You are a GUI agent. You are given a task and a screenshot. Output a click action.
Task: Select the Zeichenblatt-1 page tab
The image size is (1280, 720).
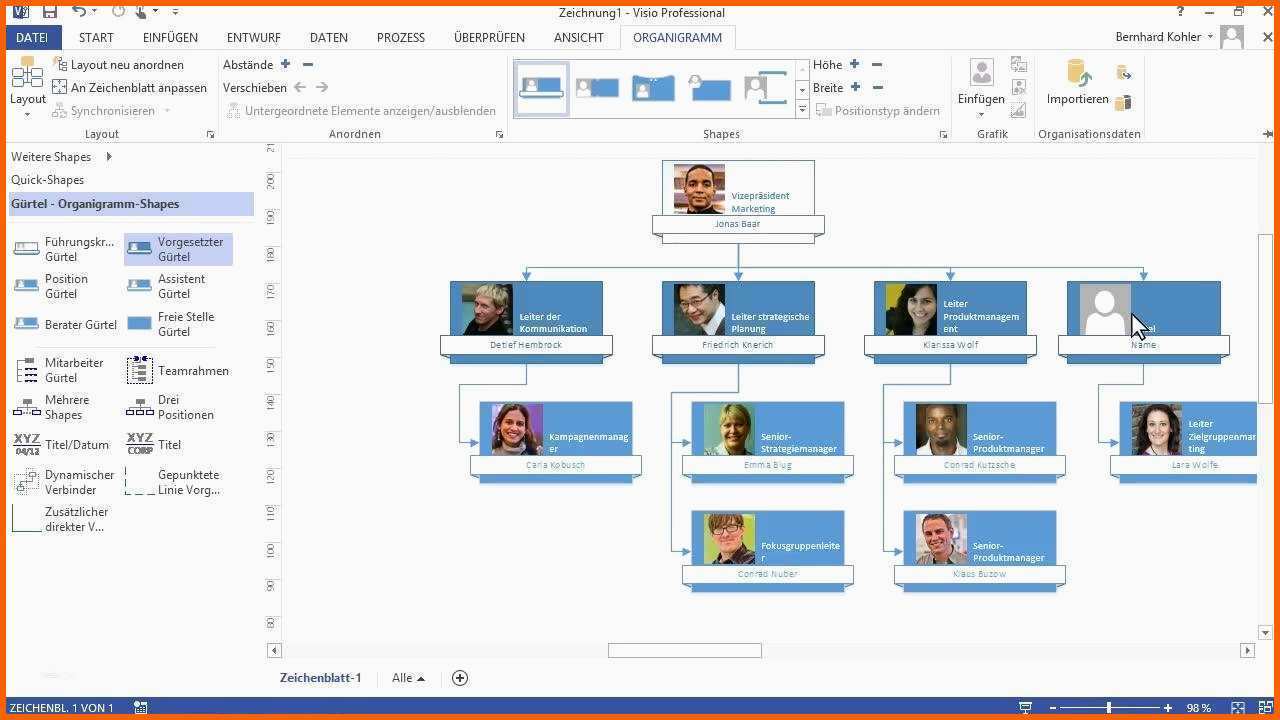pyautogui.click(x=320, y=678)
